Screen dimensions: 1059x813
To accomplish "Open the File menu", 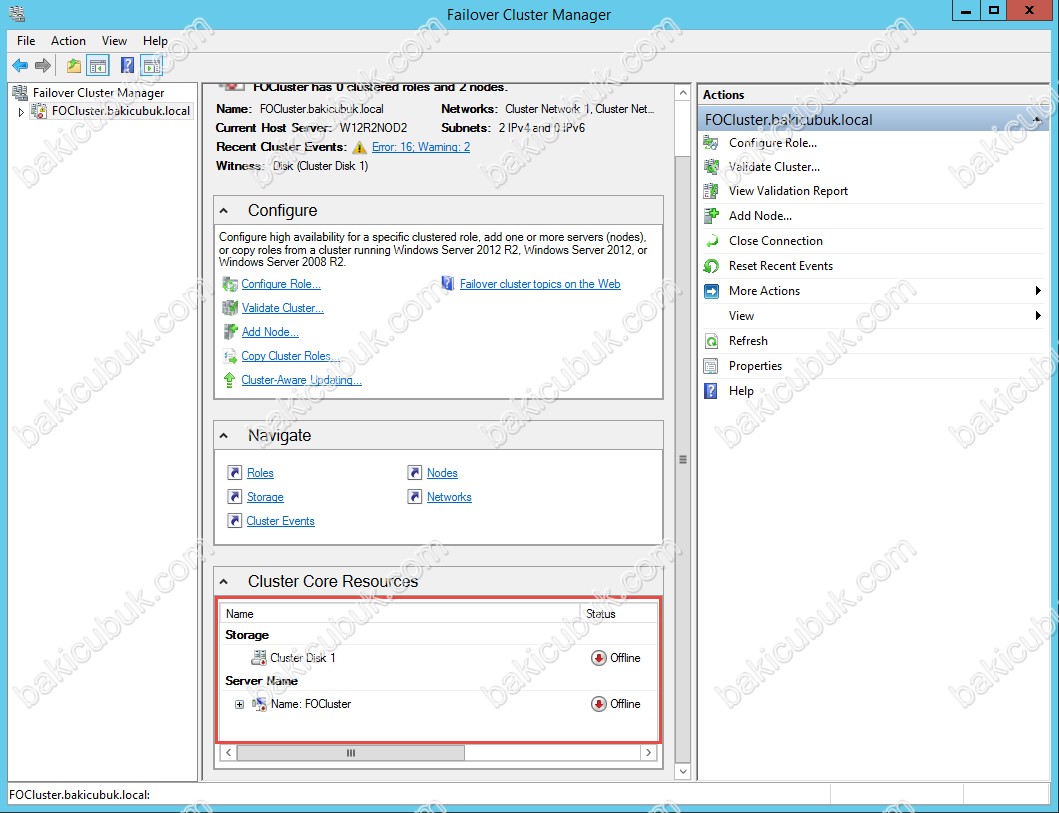I will (26, 41).
